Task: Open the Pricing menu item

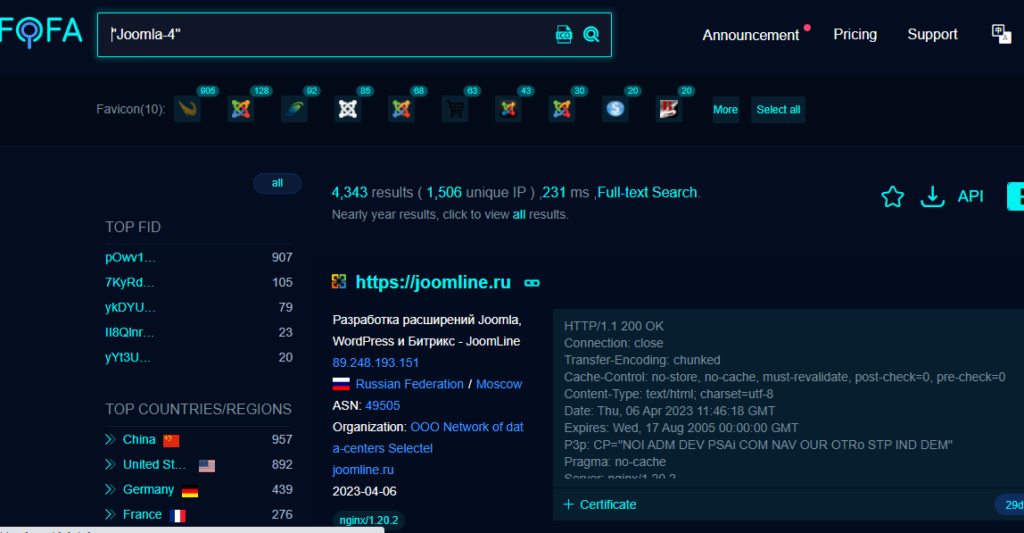Action: [x=855, y=34]
